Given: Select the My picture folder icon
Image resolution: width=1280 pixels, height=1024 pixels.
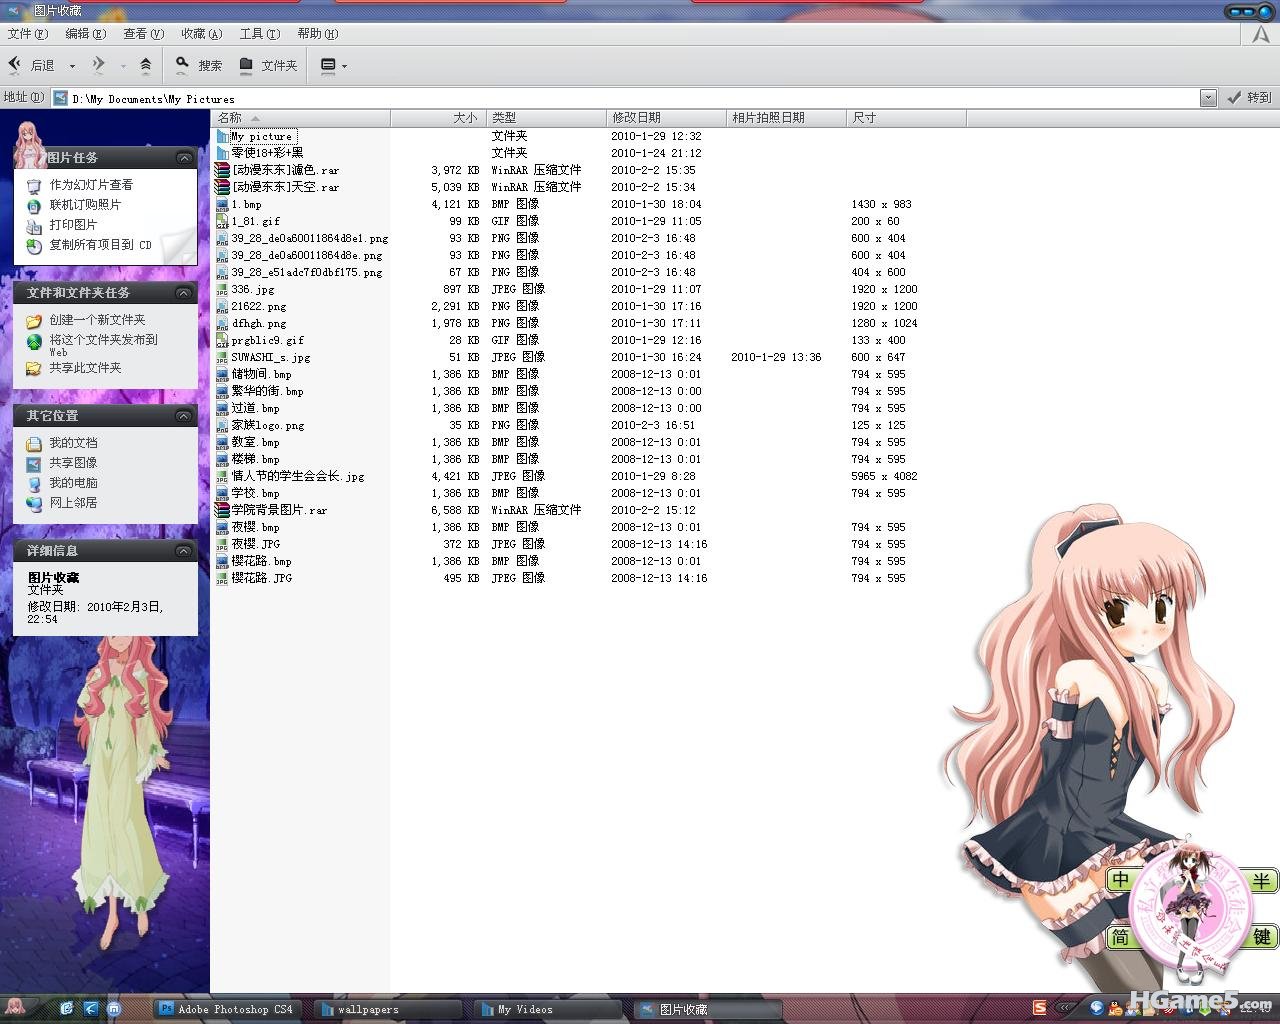Looking at the screenshot, I should pyautogui.click(x=222, y=136).
